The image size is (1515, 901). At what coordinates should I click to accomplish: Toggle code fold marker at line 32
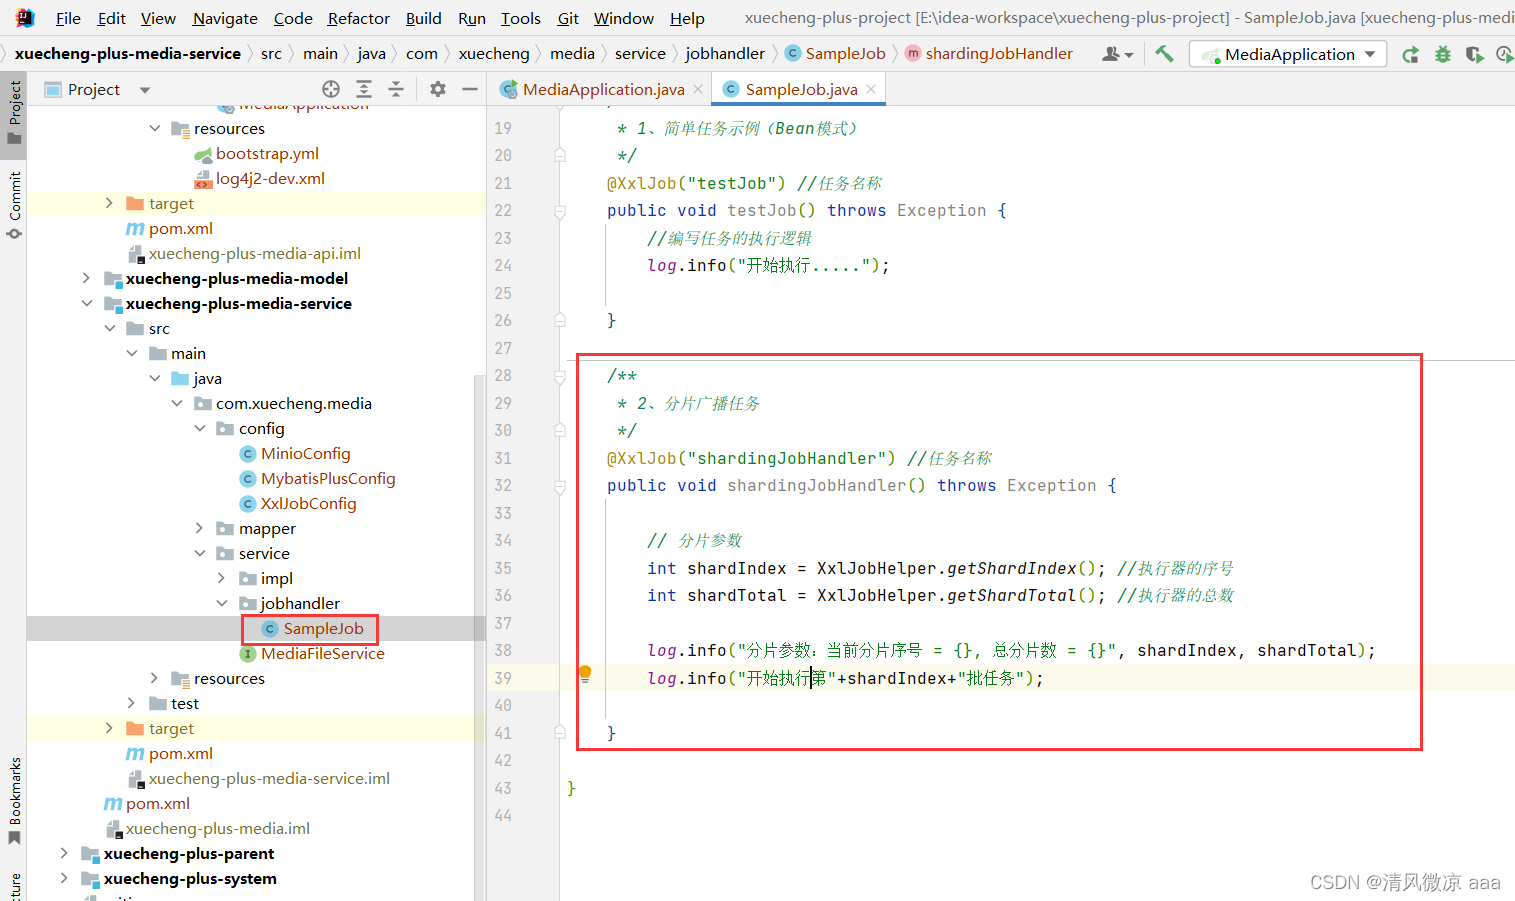point(560,486)
